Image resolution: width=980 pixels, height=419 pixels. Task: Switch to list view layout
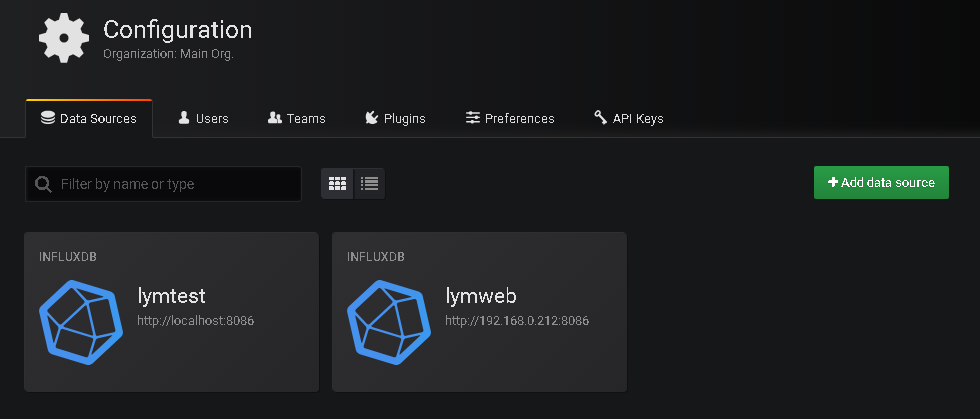coord(369,183)
